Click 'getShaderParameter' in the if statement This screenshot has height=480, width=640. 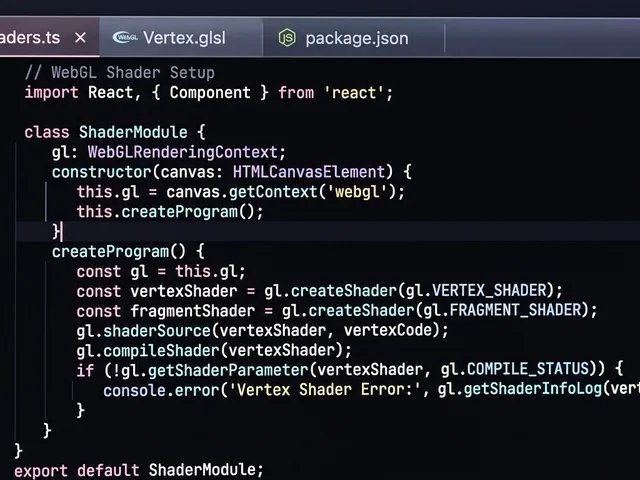point(228,370)
